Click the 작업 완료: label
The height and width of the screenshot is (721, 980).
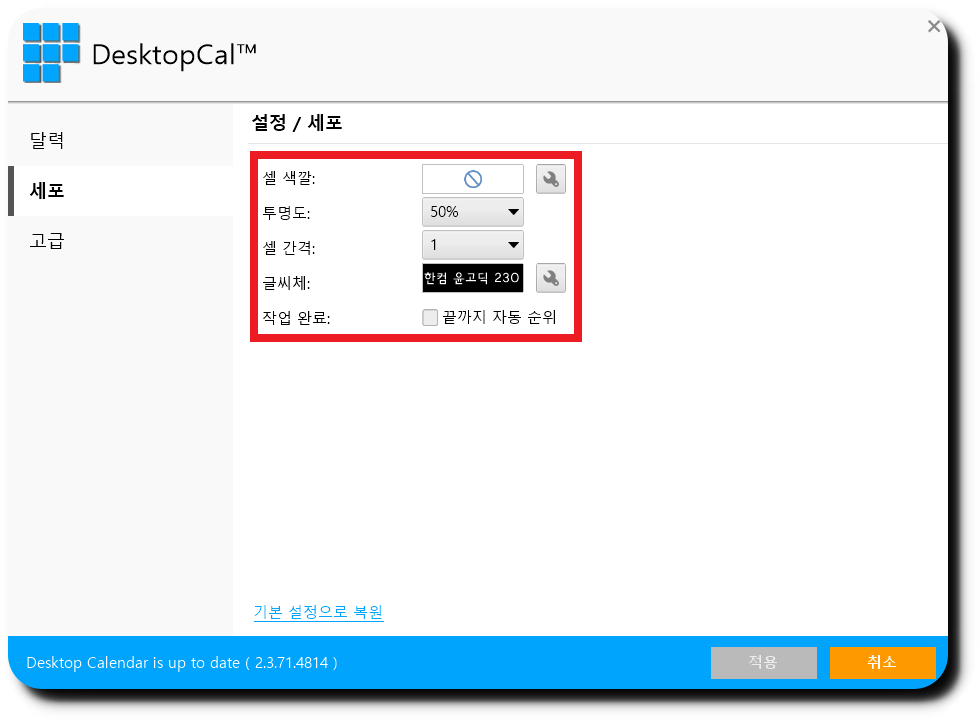tap(296, 318)
